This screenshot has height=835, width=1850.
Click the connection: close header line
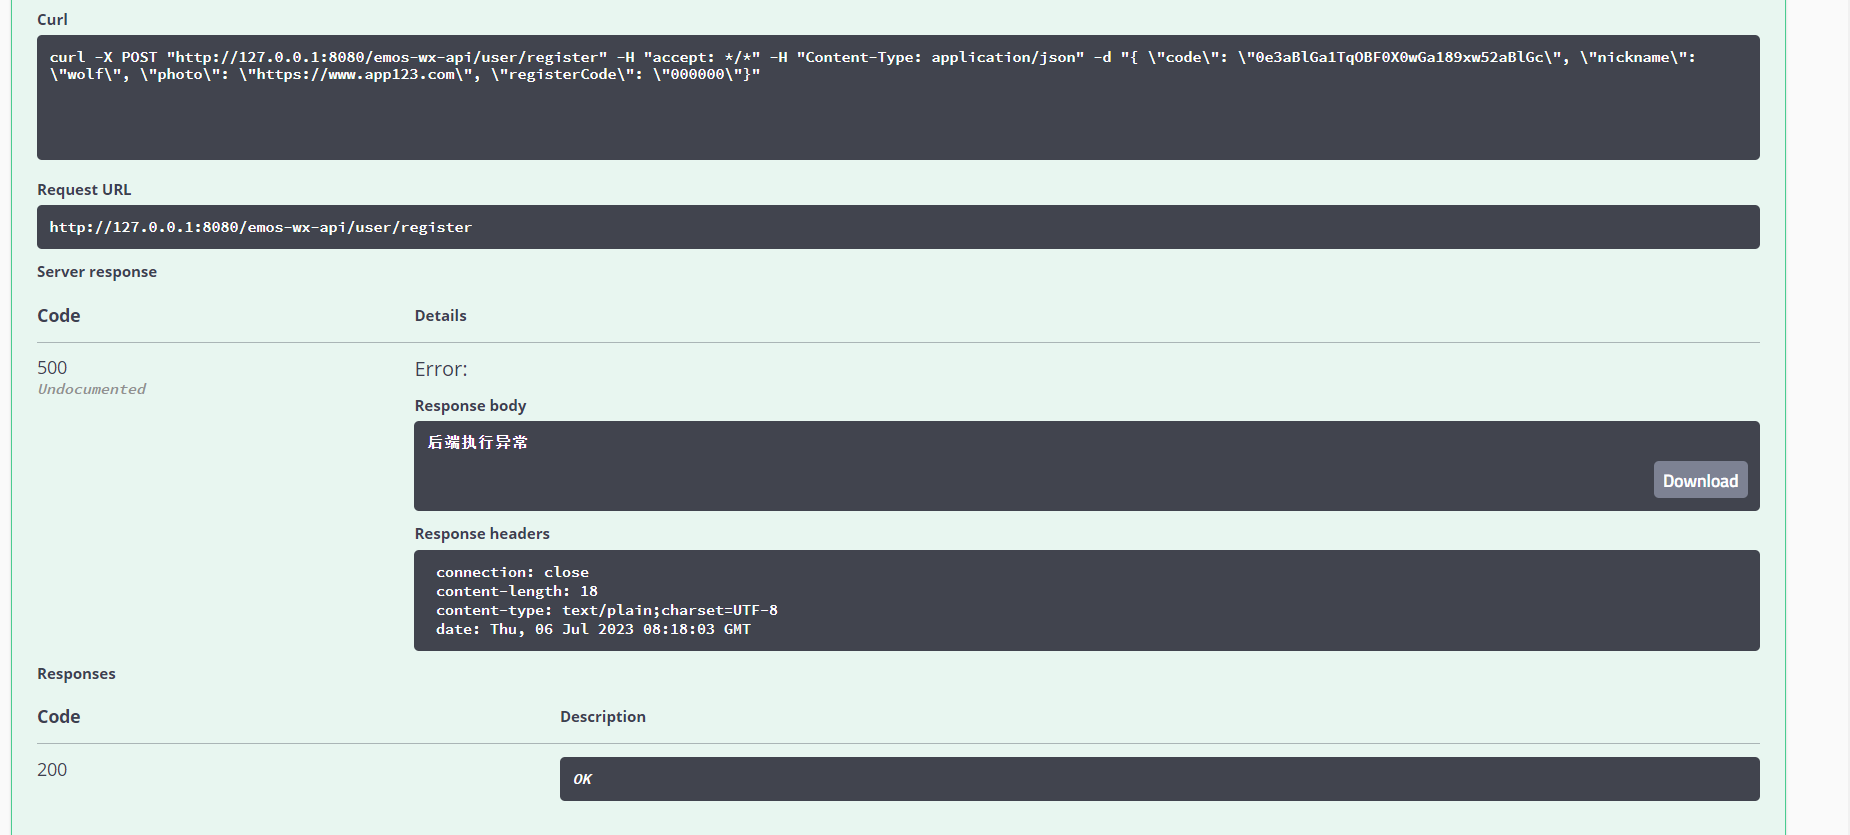(x=512, y=572)
